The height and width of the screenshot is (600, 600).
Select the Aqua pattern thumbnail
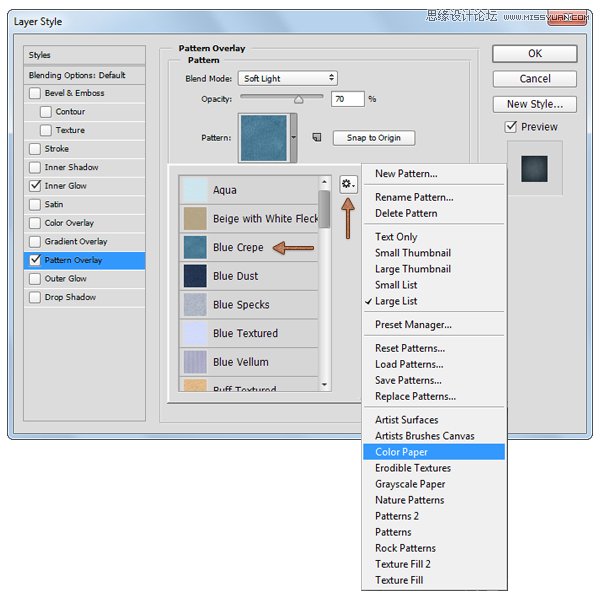tap(194, 190)
